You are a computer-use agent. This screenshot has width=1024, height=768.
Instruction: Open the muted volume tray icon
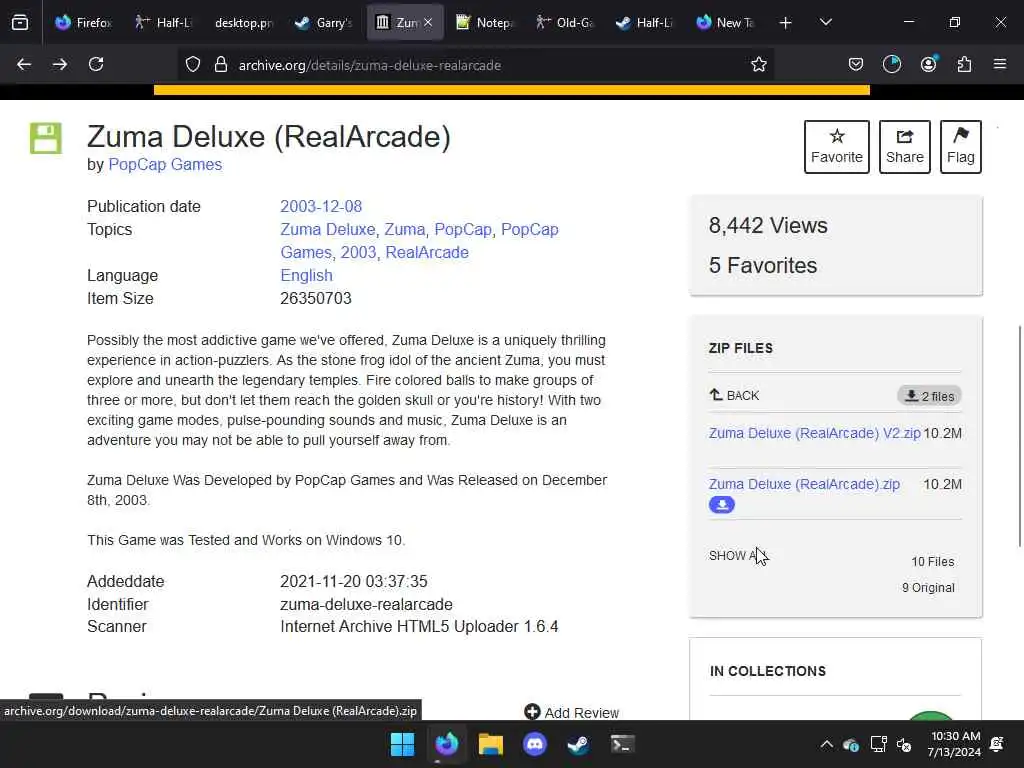[904, 744]
